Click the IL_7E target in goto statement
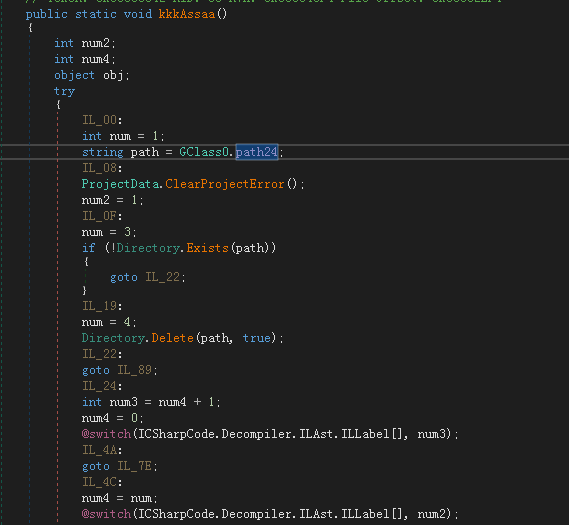The width and height of the screenshot is (569, 525). (x=135, y=466)
